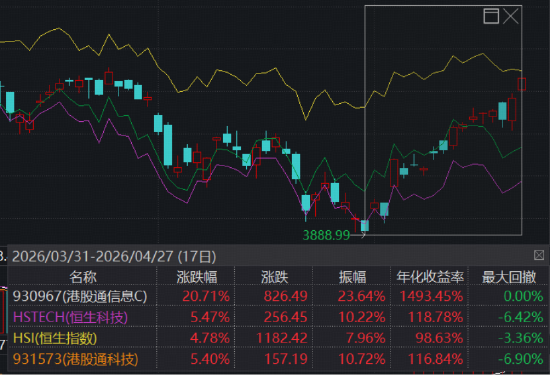This screenshot has height=375, width=550.
Task: Click the 118.78% annualized return value
Action: [x=435, y=317]
